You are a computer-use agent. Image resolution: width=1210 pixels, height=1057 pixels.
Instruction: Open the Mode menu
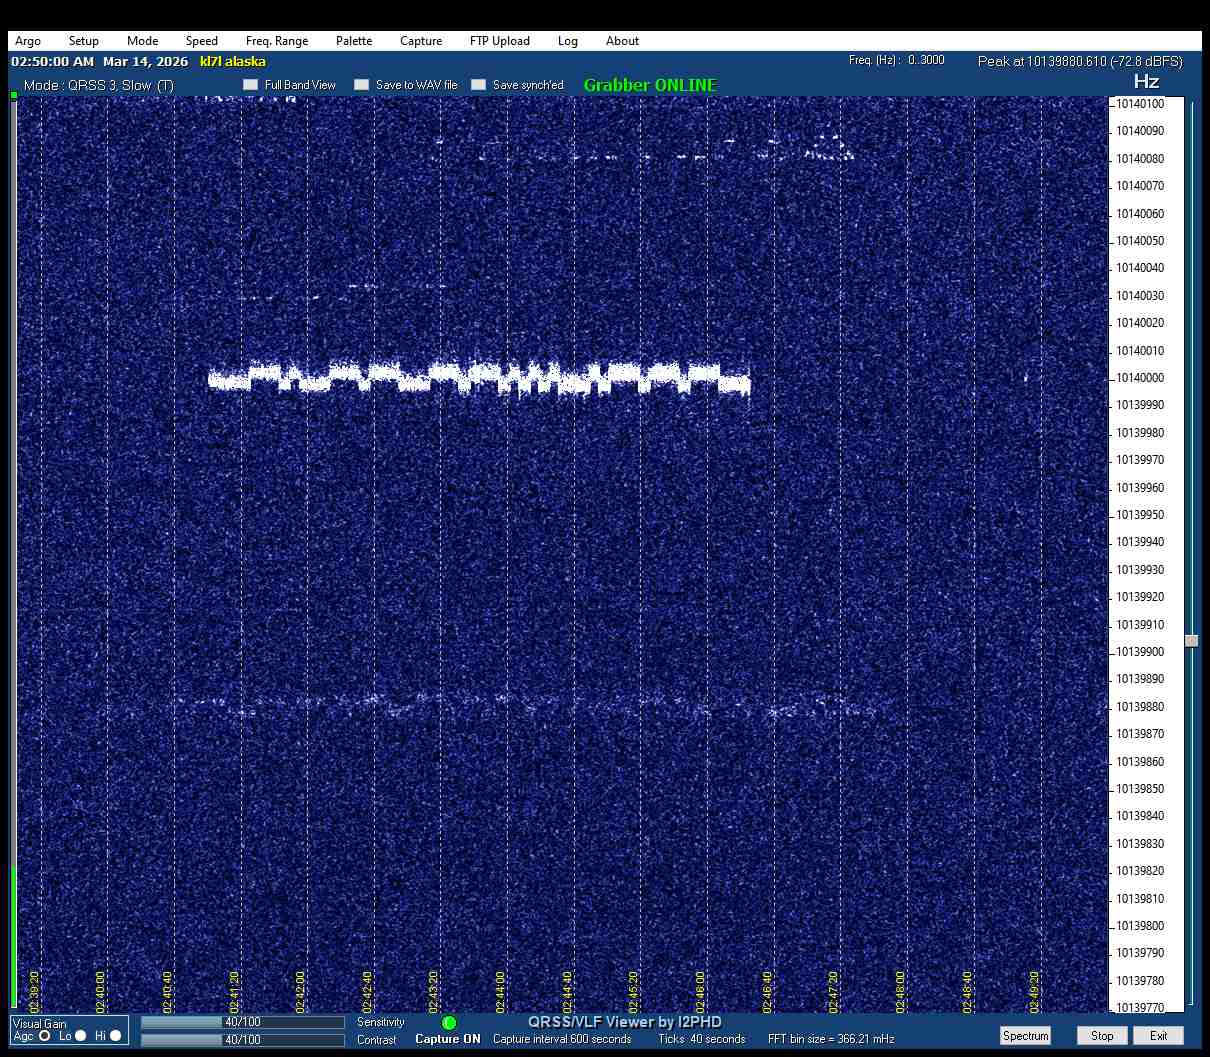click(142, 41)
